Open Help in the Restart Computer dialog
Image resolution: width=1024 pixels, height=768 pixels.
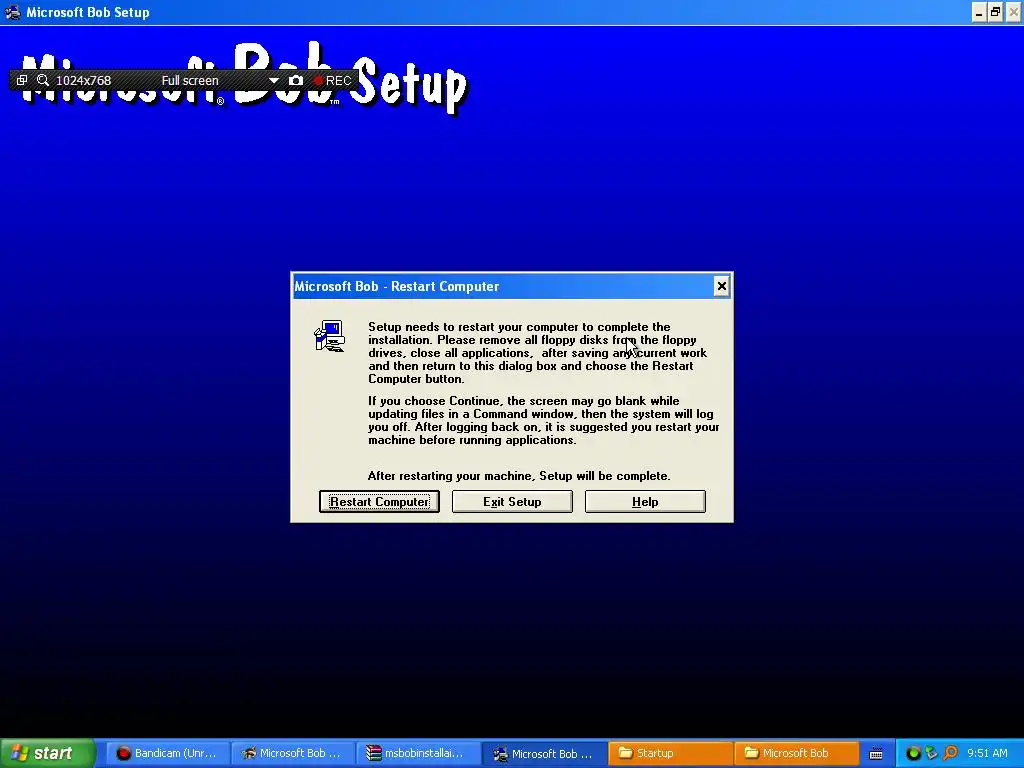tap(645, 502)
